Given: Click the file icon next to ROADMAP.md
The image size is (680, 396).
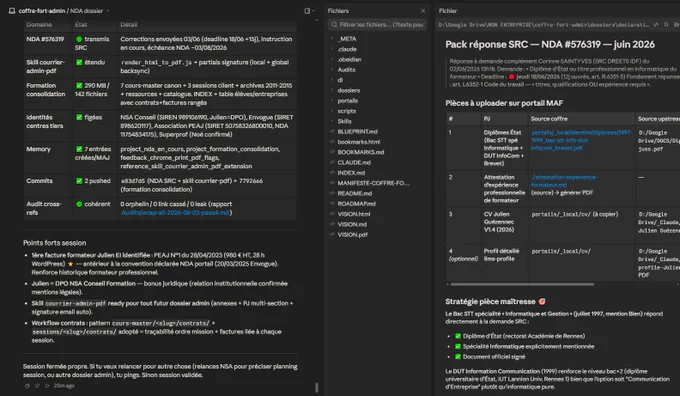Looking at the screenshot, I should (332, 203).
